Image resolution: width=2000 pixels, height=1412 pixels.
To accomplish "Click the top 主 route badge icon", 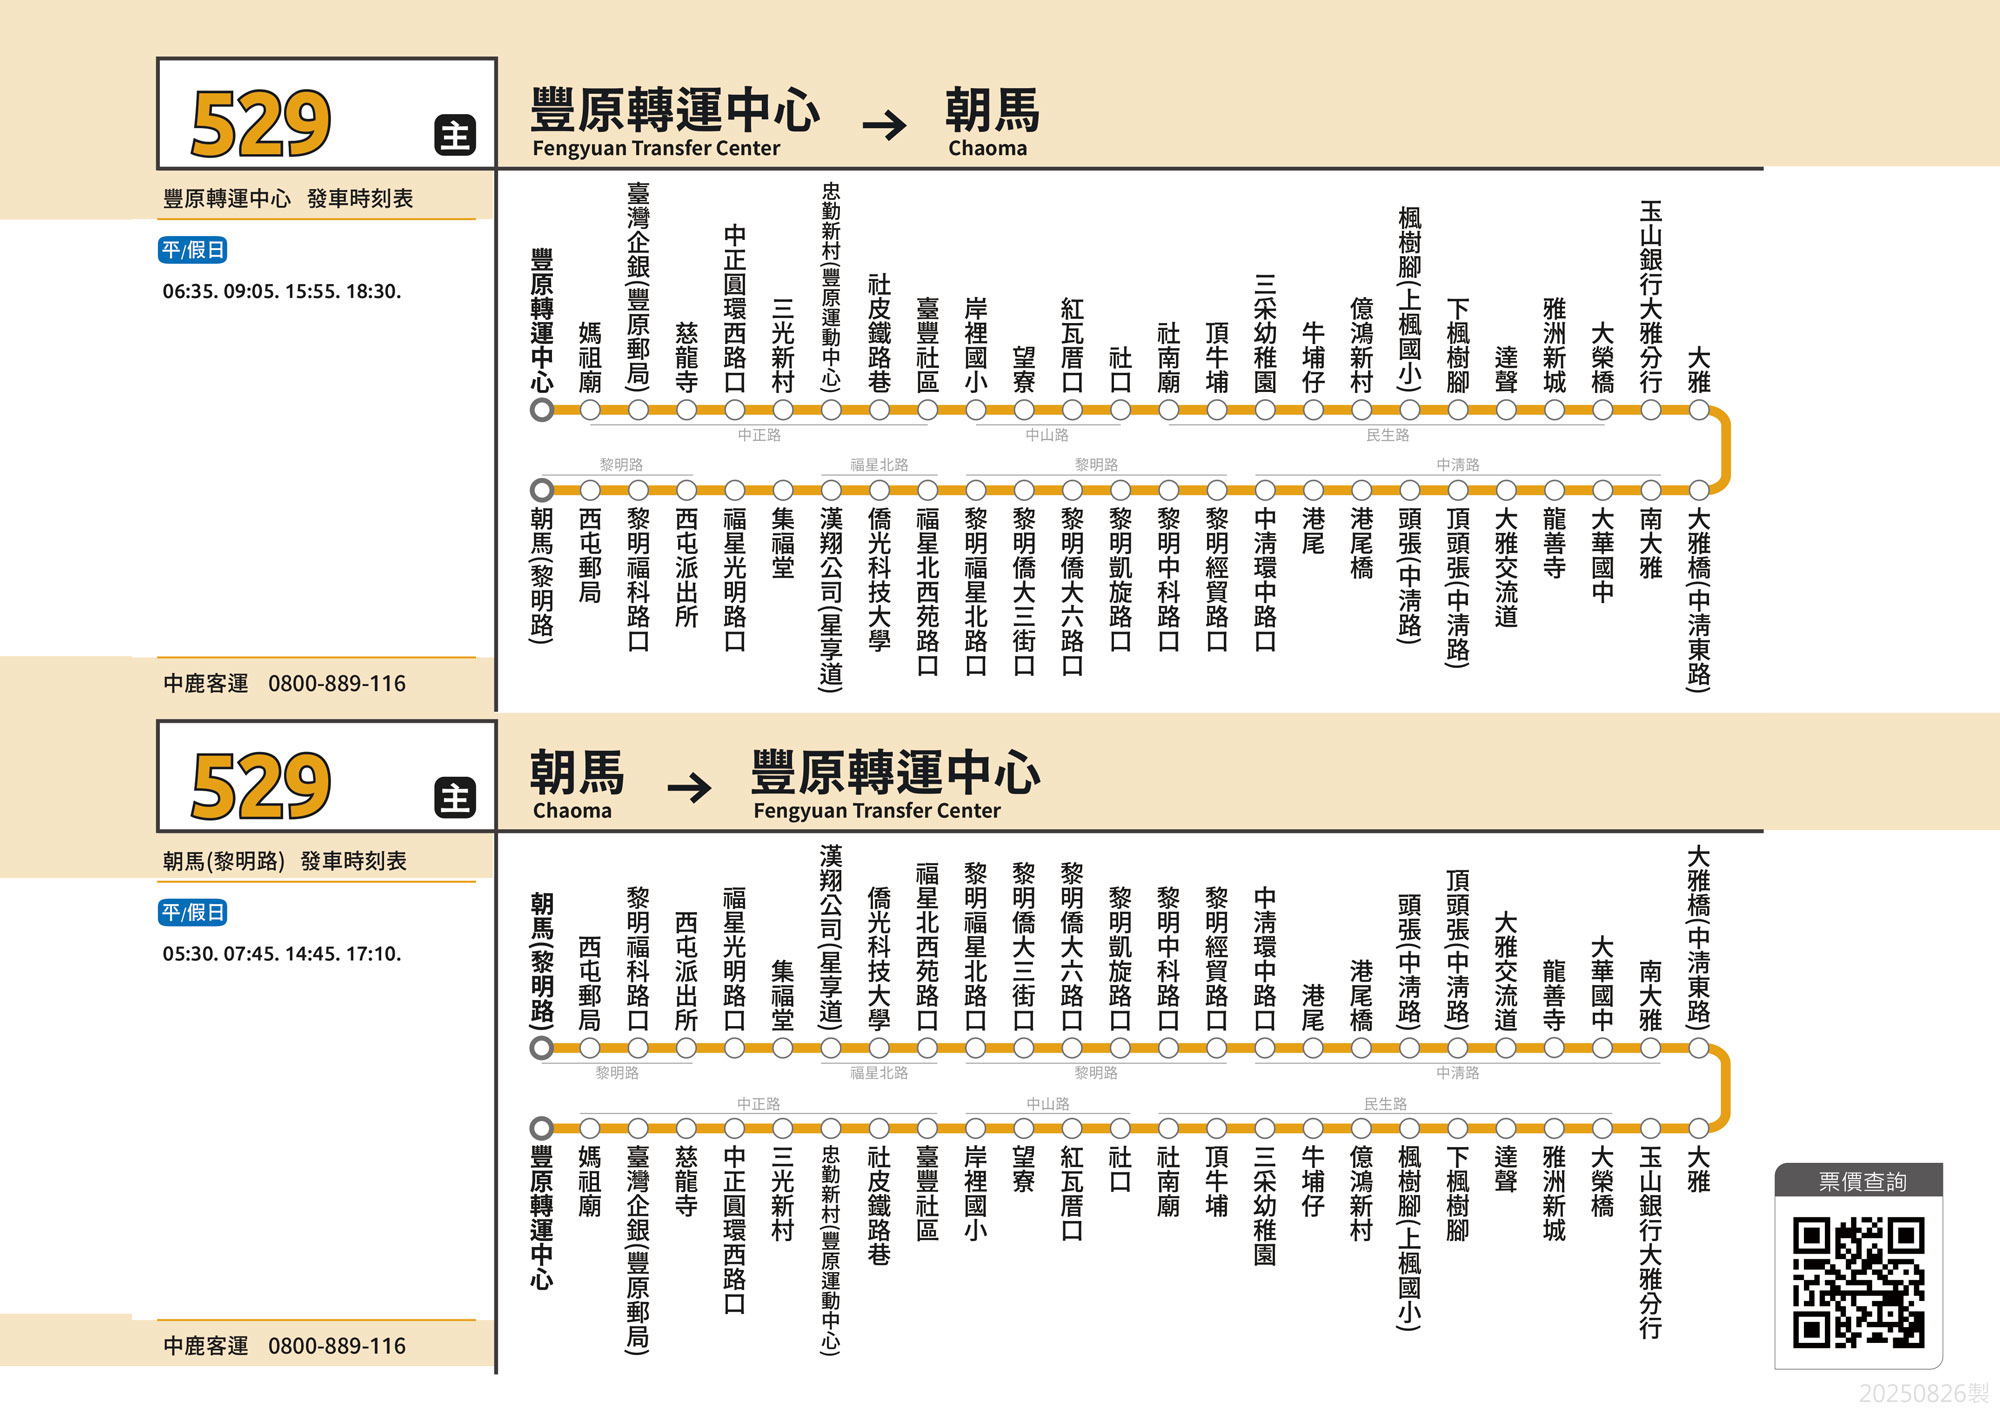I will [455, 135].
